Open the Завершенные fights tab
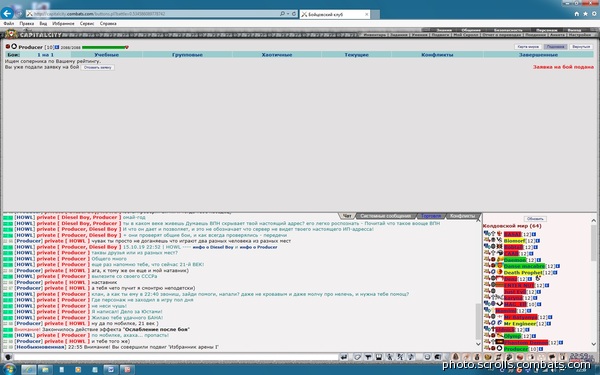This screenshot has height=375, width=600. click(x=538, y=55)
